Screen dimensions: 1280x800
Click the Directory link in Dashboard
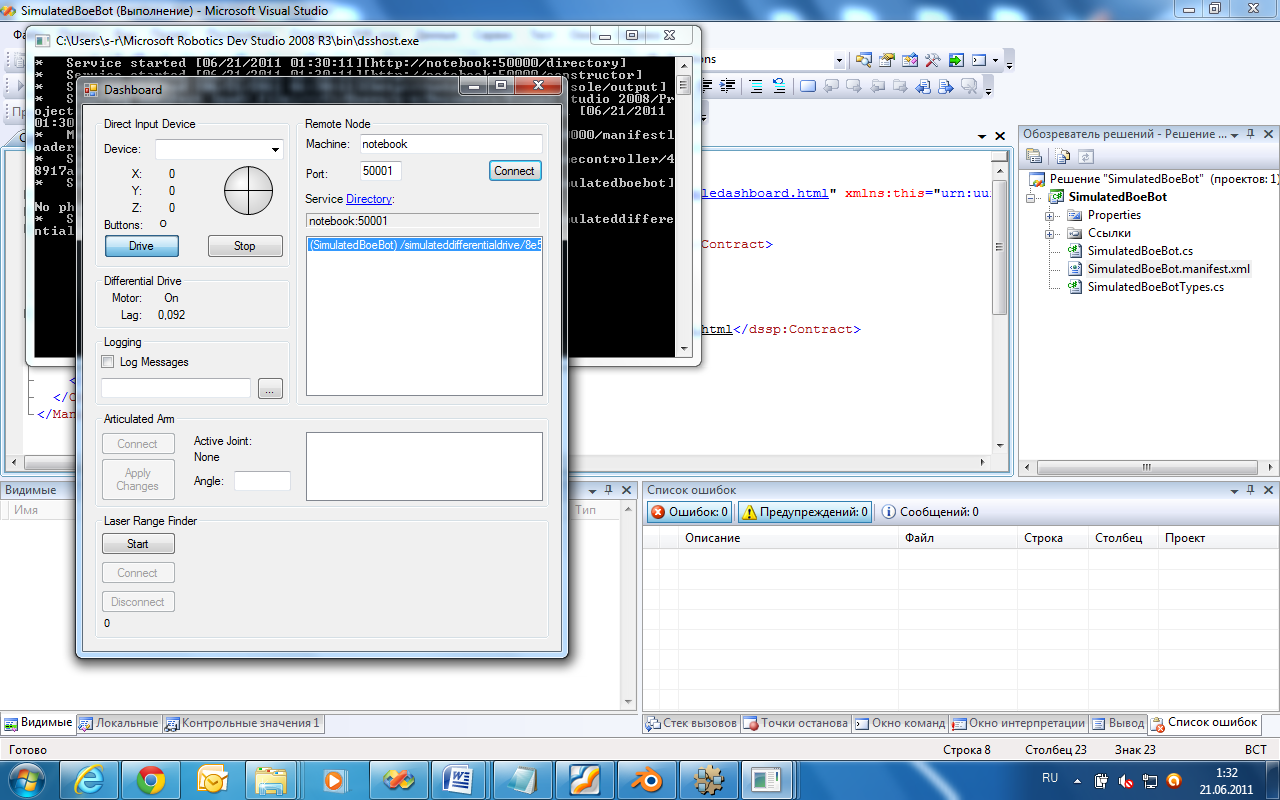(x=369, y=199)
